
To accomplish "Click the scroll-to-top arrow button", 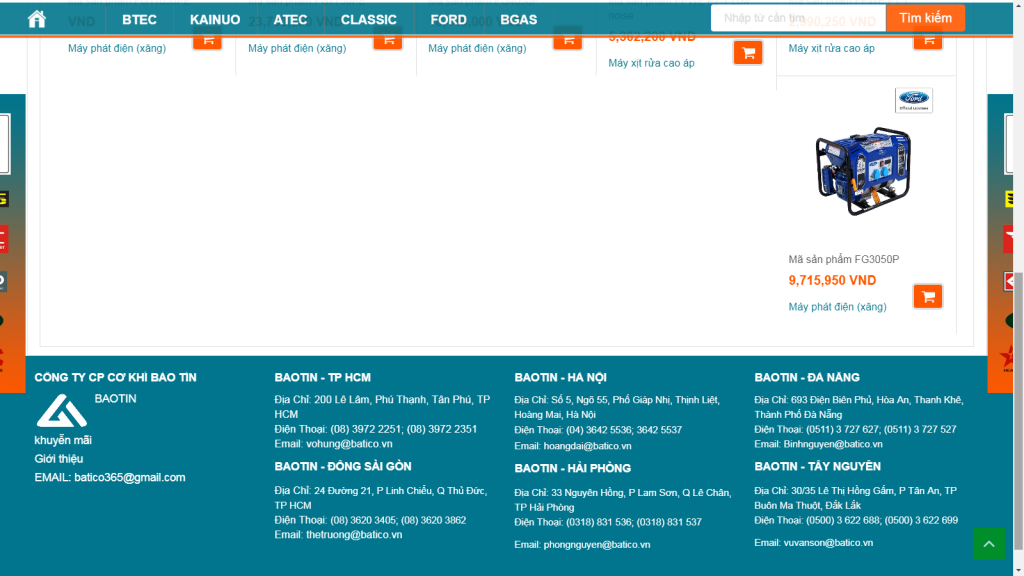I will (989, 544).
